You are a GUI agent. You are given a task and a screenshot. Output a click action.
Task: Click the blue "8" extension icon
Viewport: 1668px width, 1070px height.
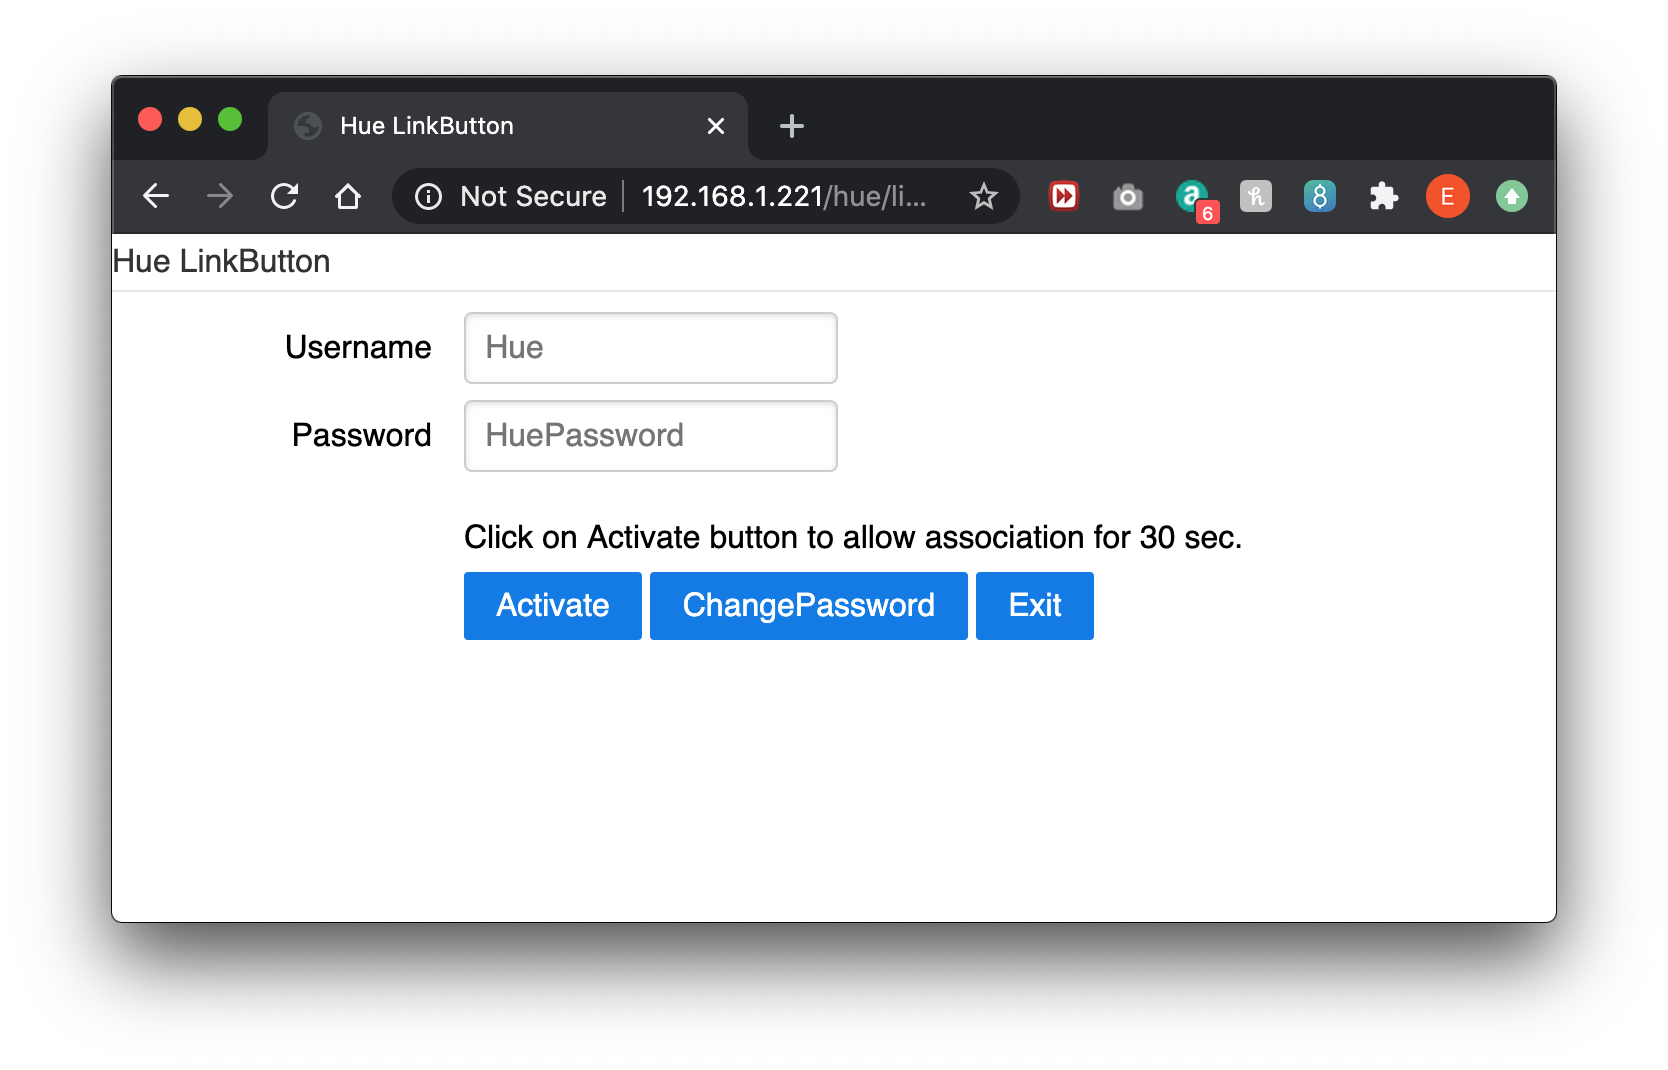(1319, 196)
